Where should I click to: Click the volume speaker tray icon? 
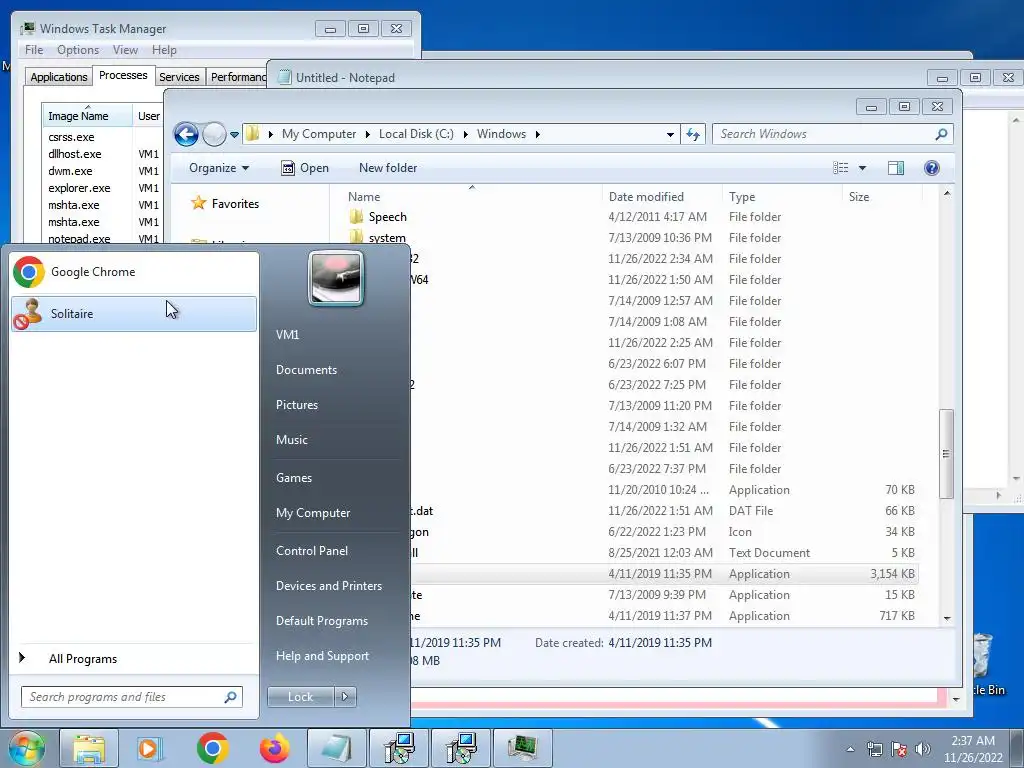click(x=923, y=749)
